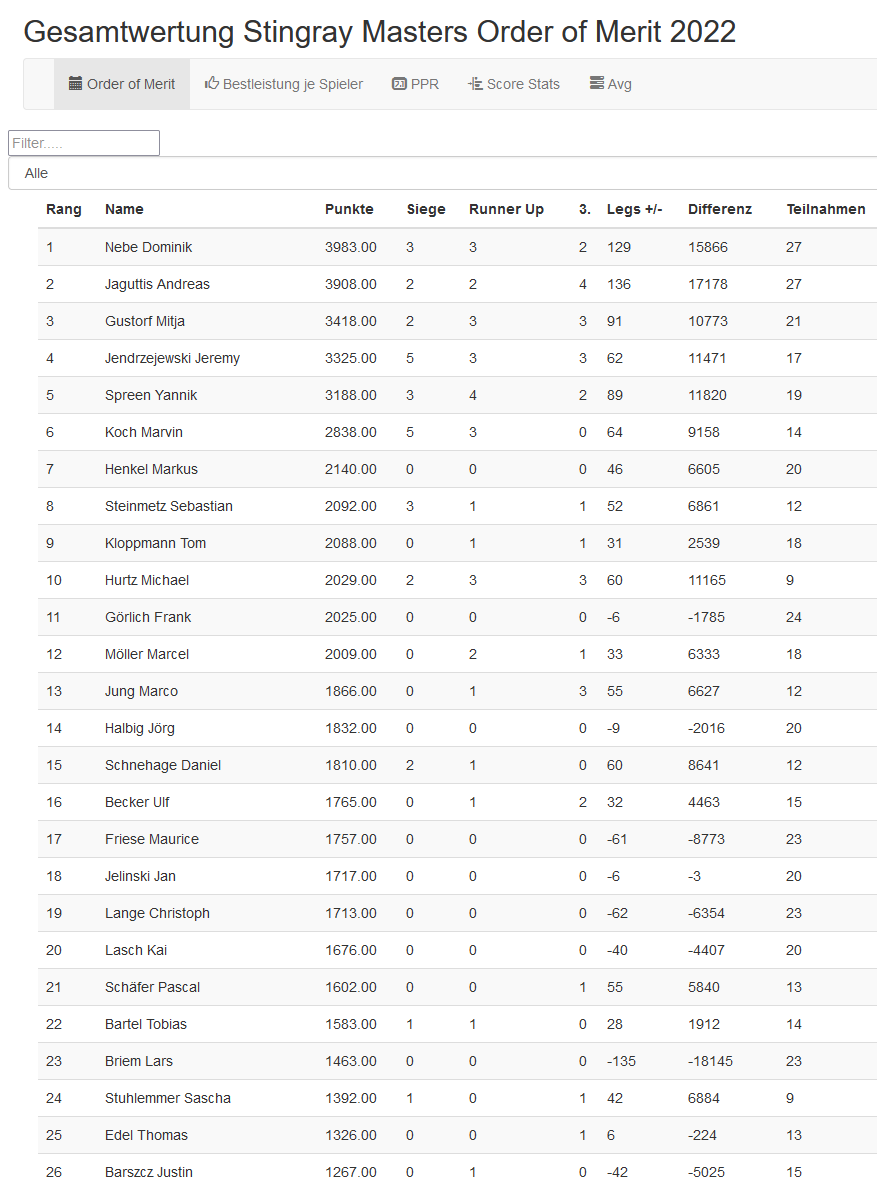The height and width of the screenshot is (1187, 877).
Task: Click the calendar icon beside Order of Merit
Action: click(x=76, y=84)
